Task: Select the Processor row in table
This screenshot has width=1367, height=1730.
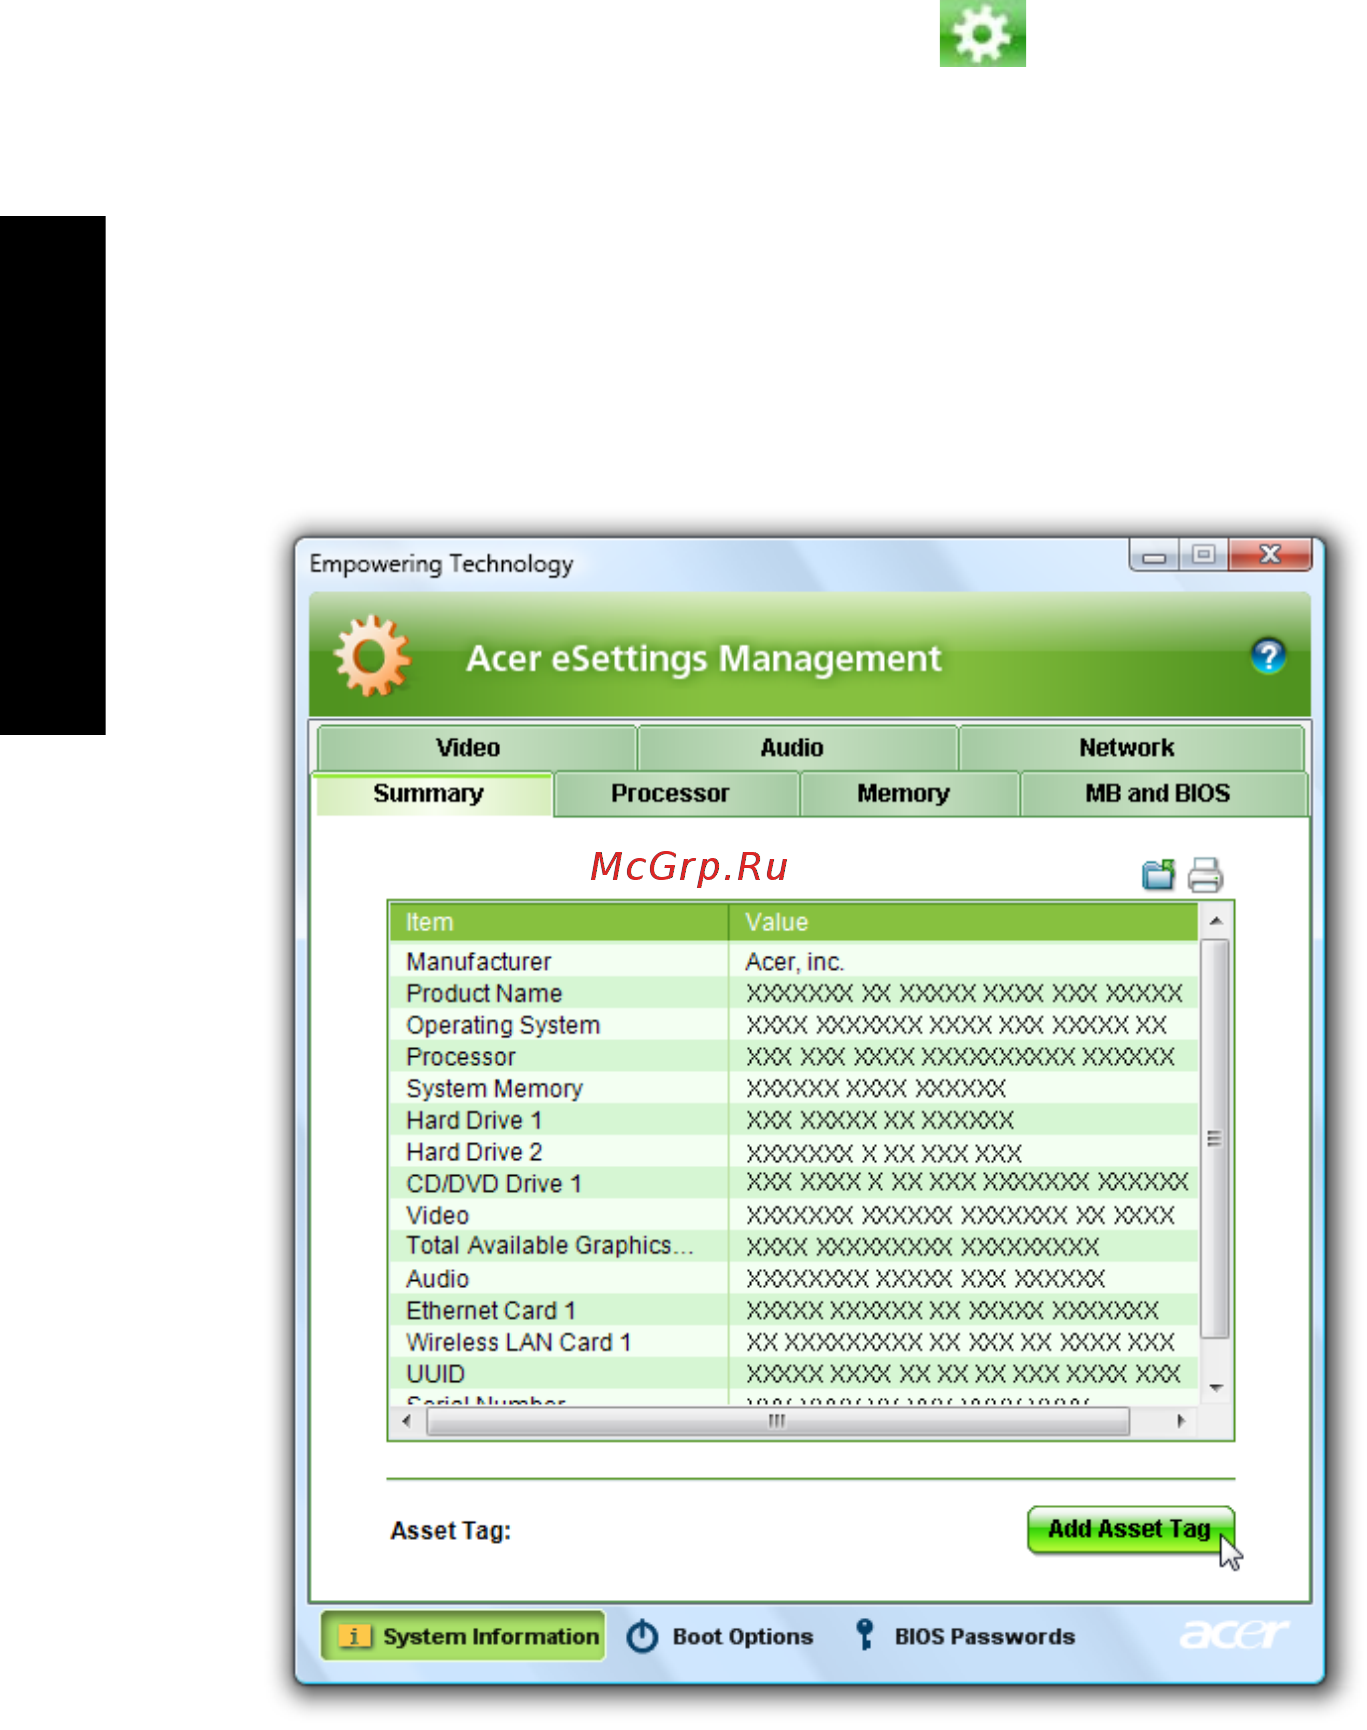Action: coord(794,1057)
